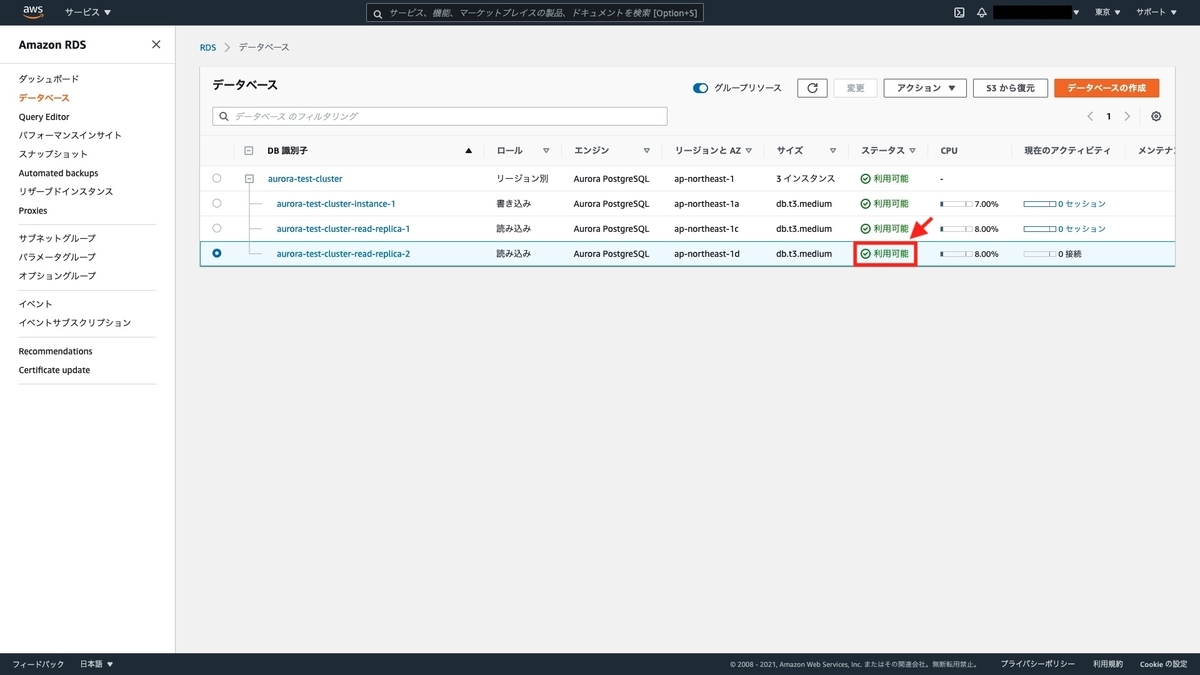Open パラメータグループ in sidebar
The image size is (1200, 675).
pos(57,257)
